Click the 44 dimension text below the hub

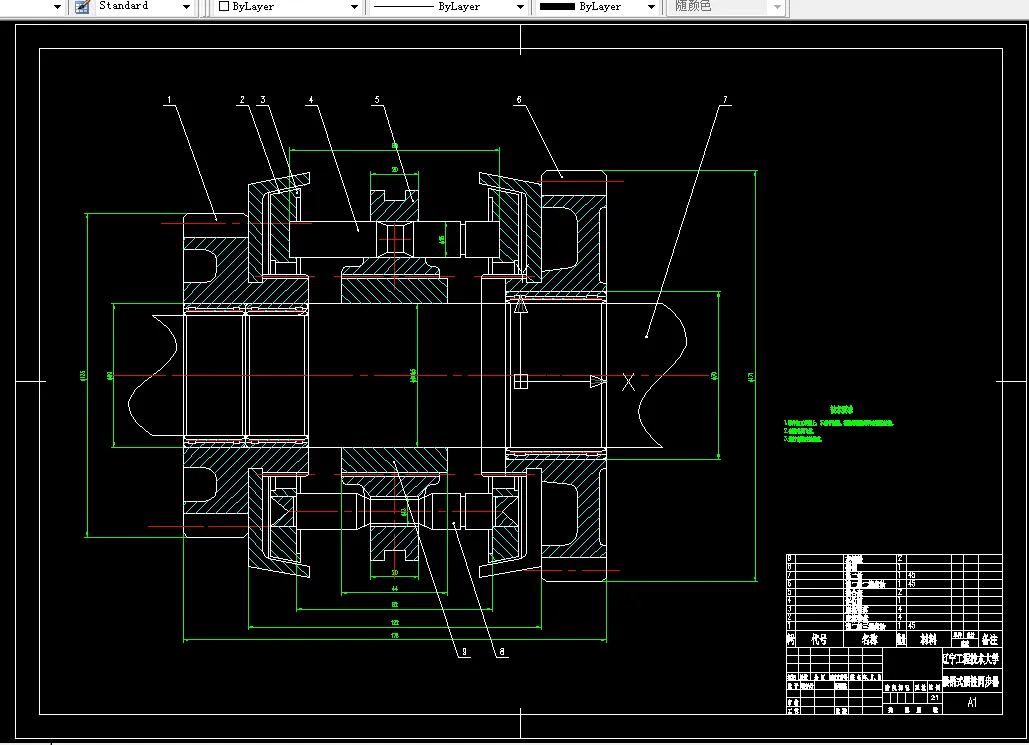point(395,589)
